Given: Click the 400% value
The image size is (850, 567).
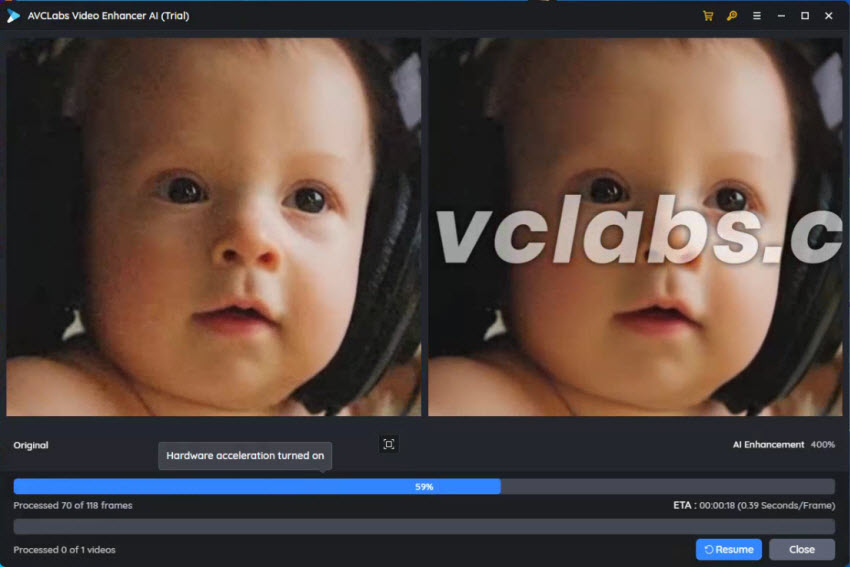Looking at the screenshot, I should coord(822,444).
